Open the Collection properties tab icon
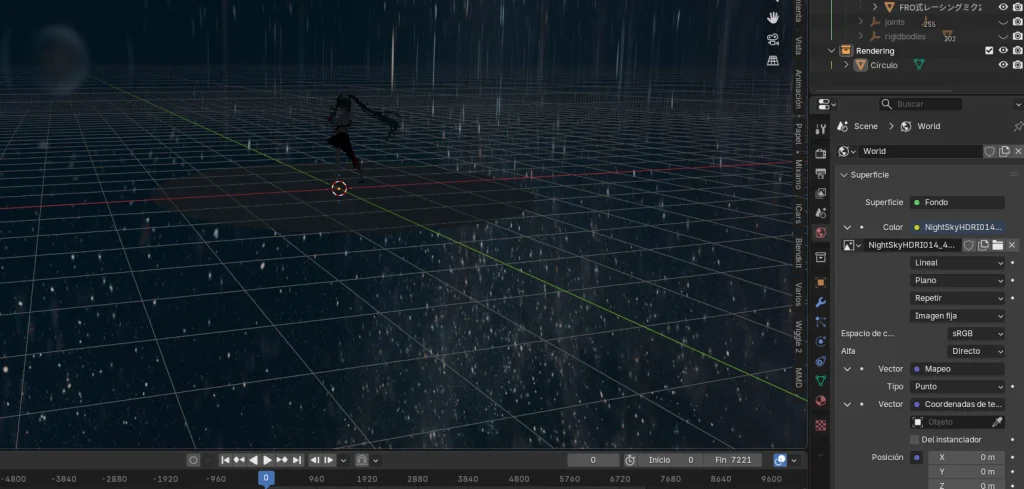 [821, 257]
